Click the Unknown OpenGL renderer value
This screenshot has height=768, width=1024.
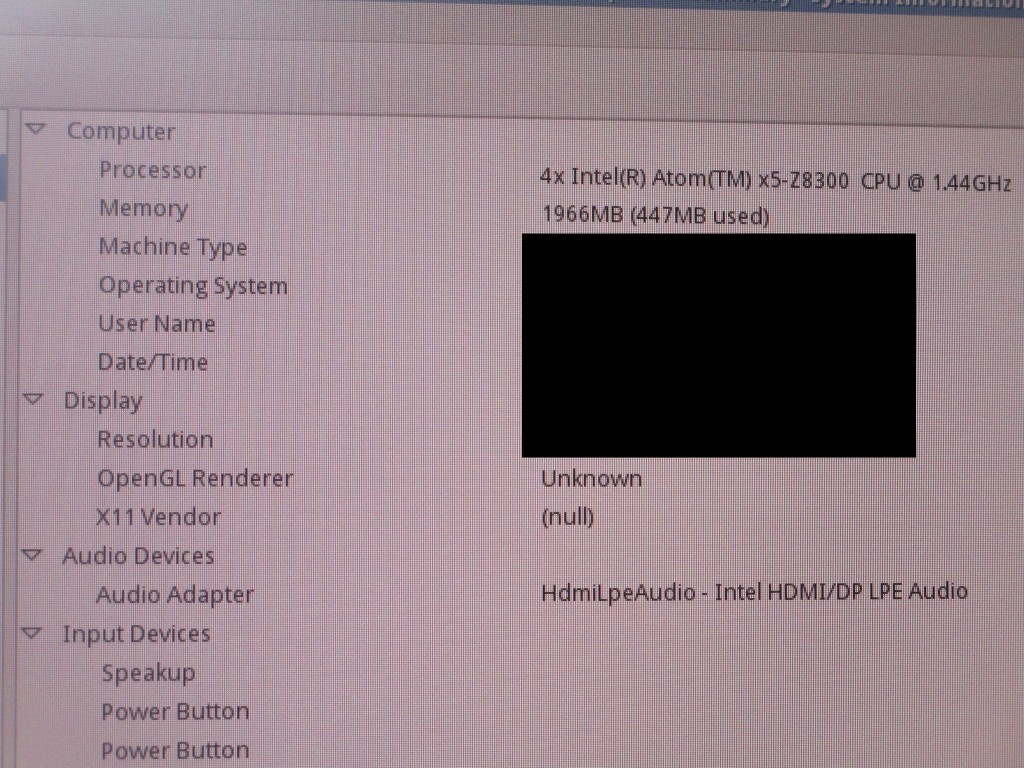tap(591, 479)
